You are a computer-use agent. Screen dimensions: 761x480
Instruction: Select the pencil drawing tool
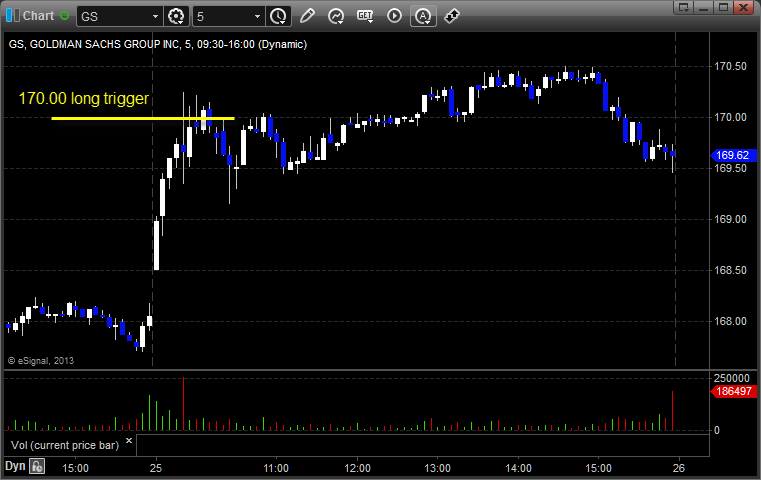pos(307,16)
